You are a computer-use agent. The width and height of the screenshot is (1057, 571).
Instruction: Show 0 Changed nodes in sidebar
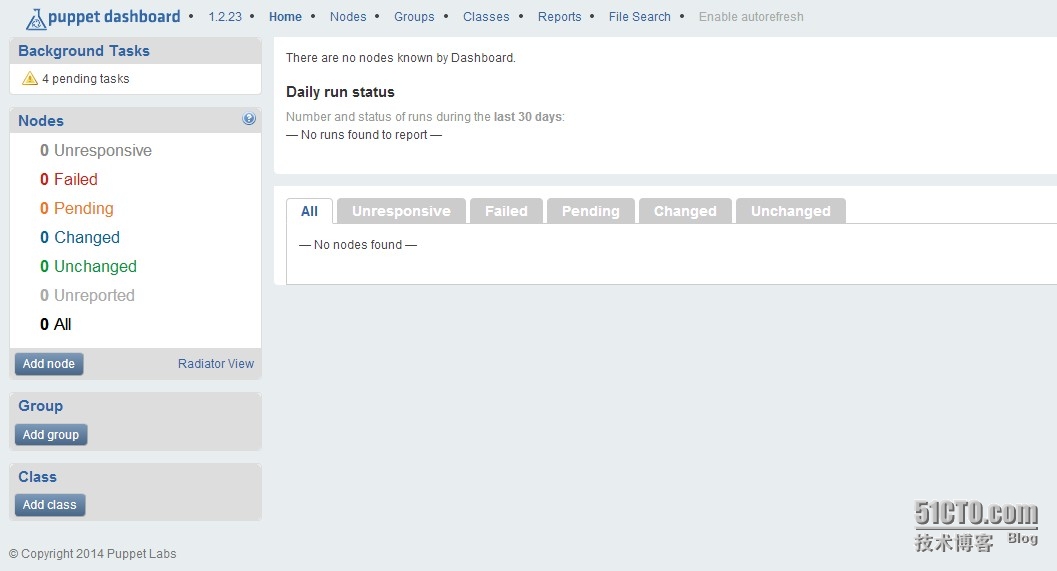click(80, 237)
